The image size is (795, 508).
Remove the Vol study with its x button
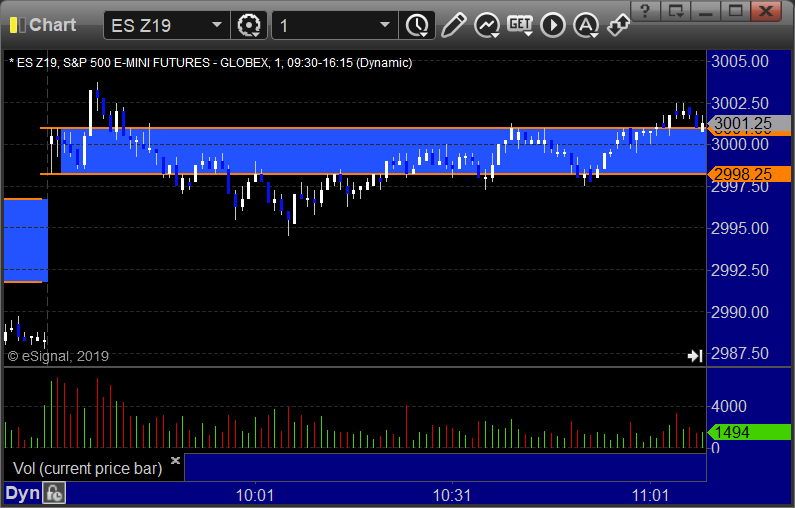175,460
